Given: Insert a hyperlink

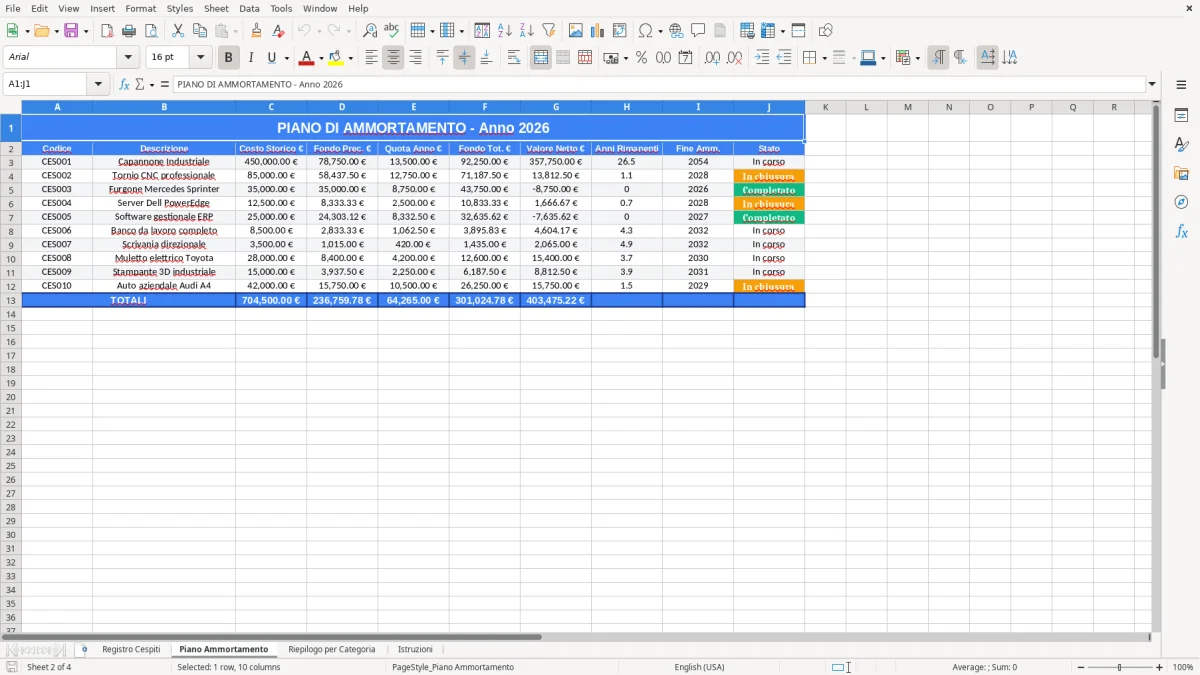Looking at the screenshot, I should 676,30.
